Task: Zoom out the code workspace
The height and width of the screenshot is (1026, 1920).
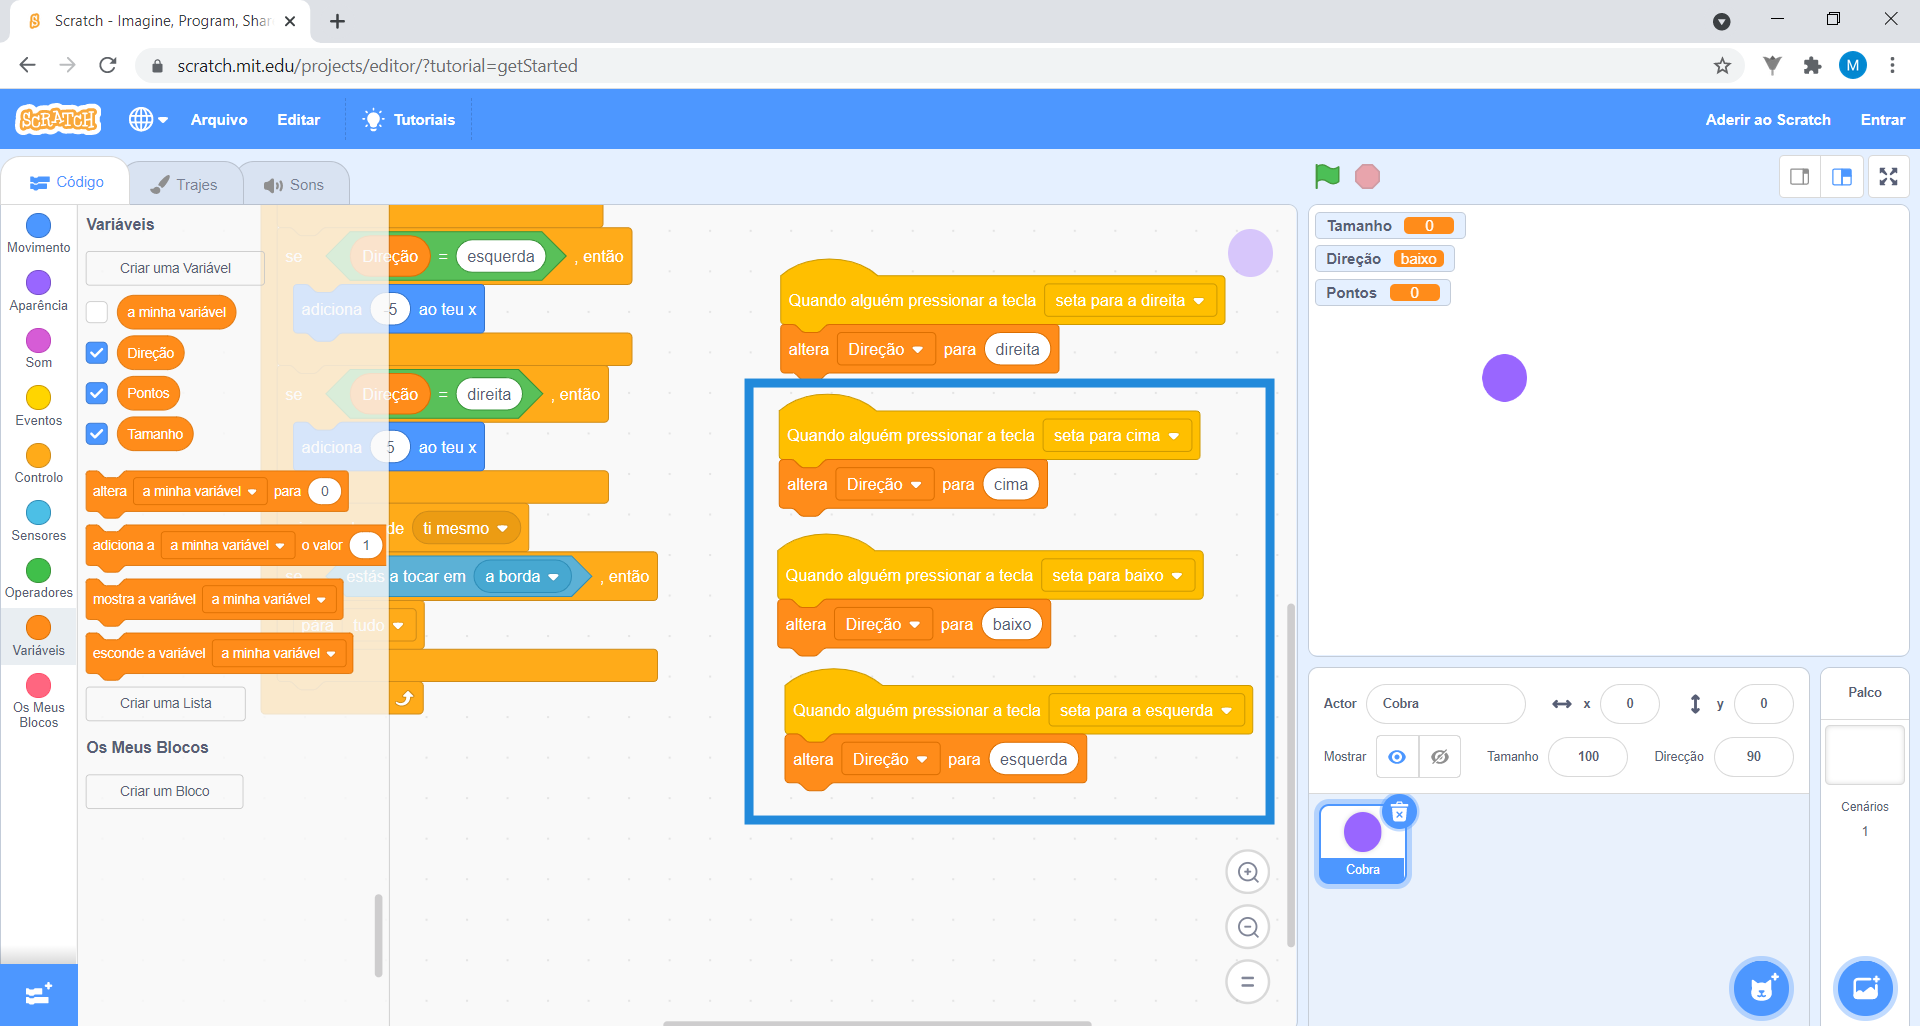Action: (x=1248, y=927)
